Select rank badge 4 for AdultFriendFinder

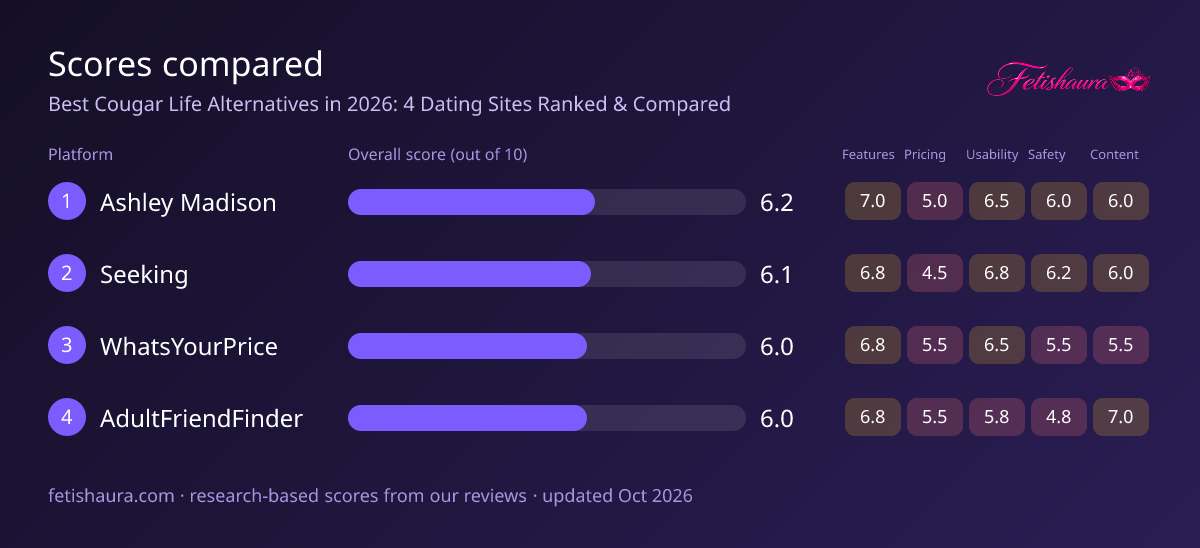click(67, 417)
